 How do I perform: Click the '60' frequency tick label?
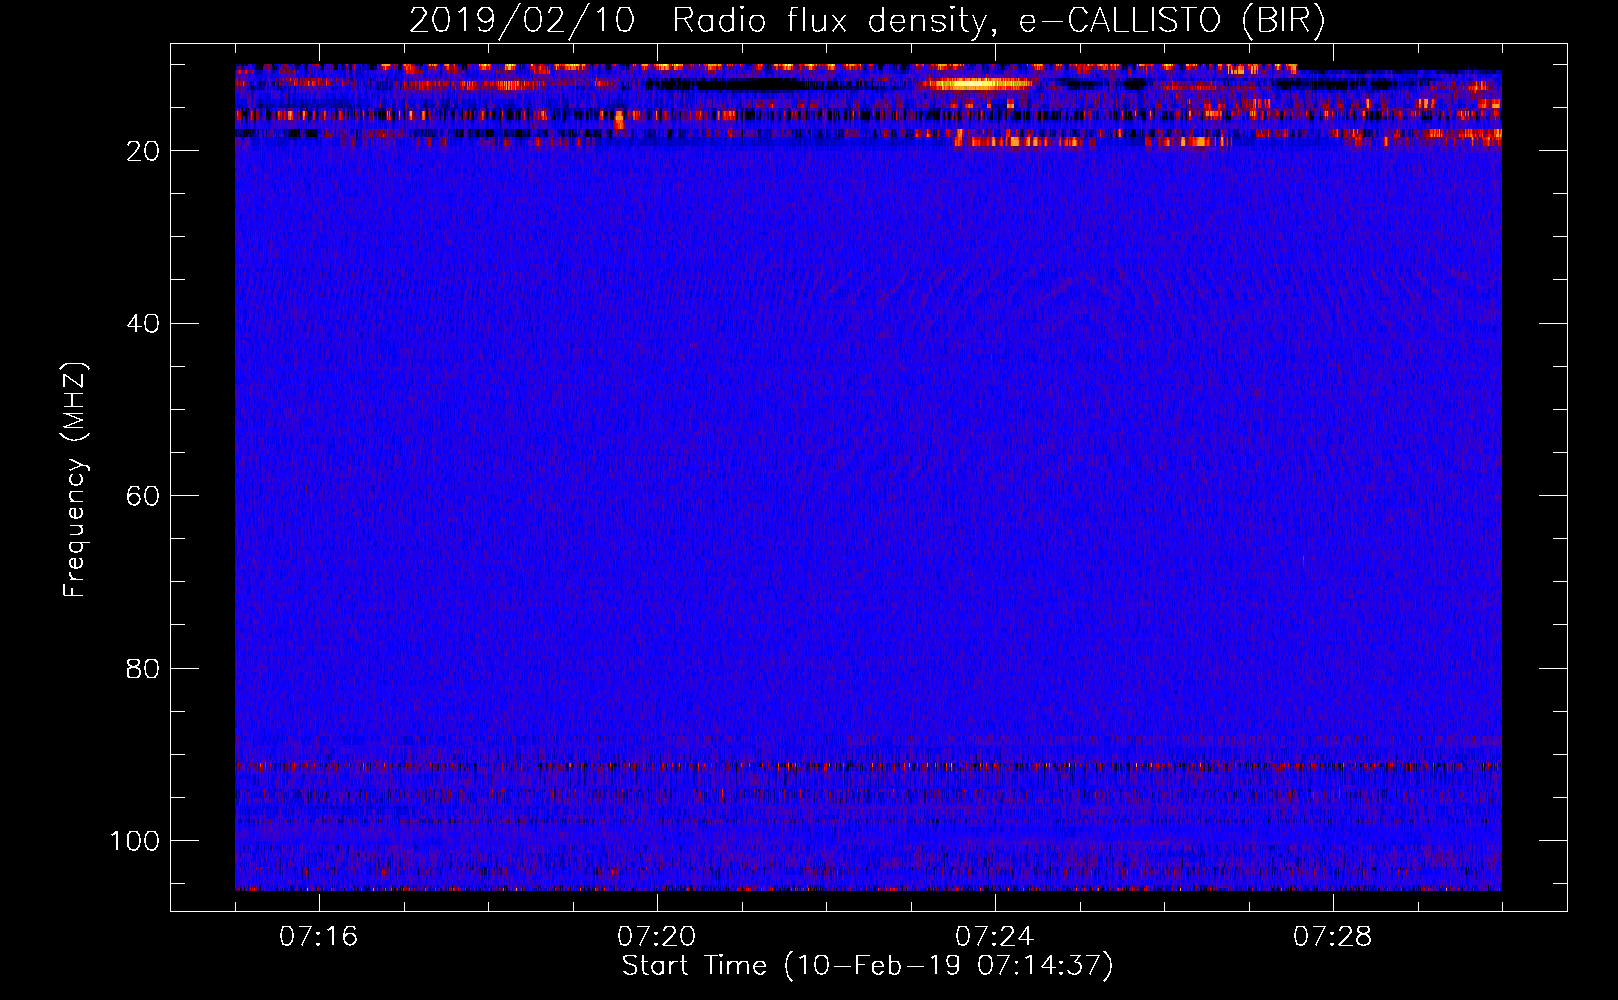[143, 496]
